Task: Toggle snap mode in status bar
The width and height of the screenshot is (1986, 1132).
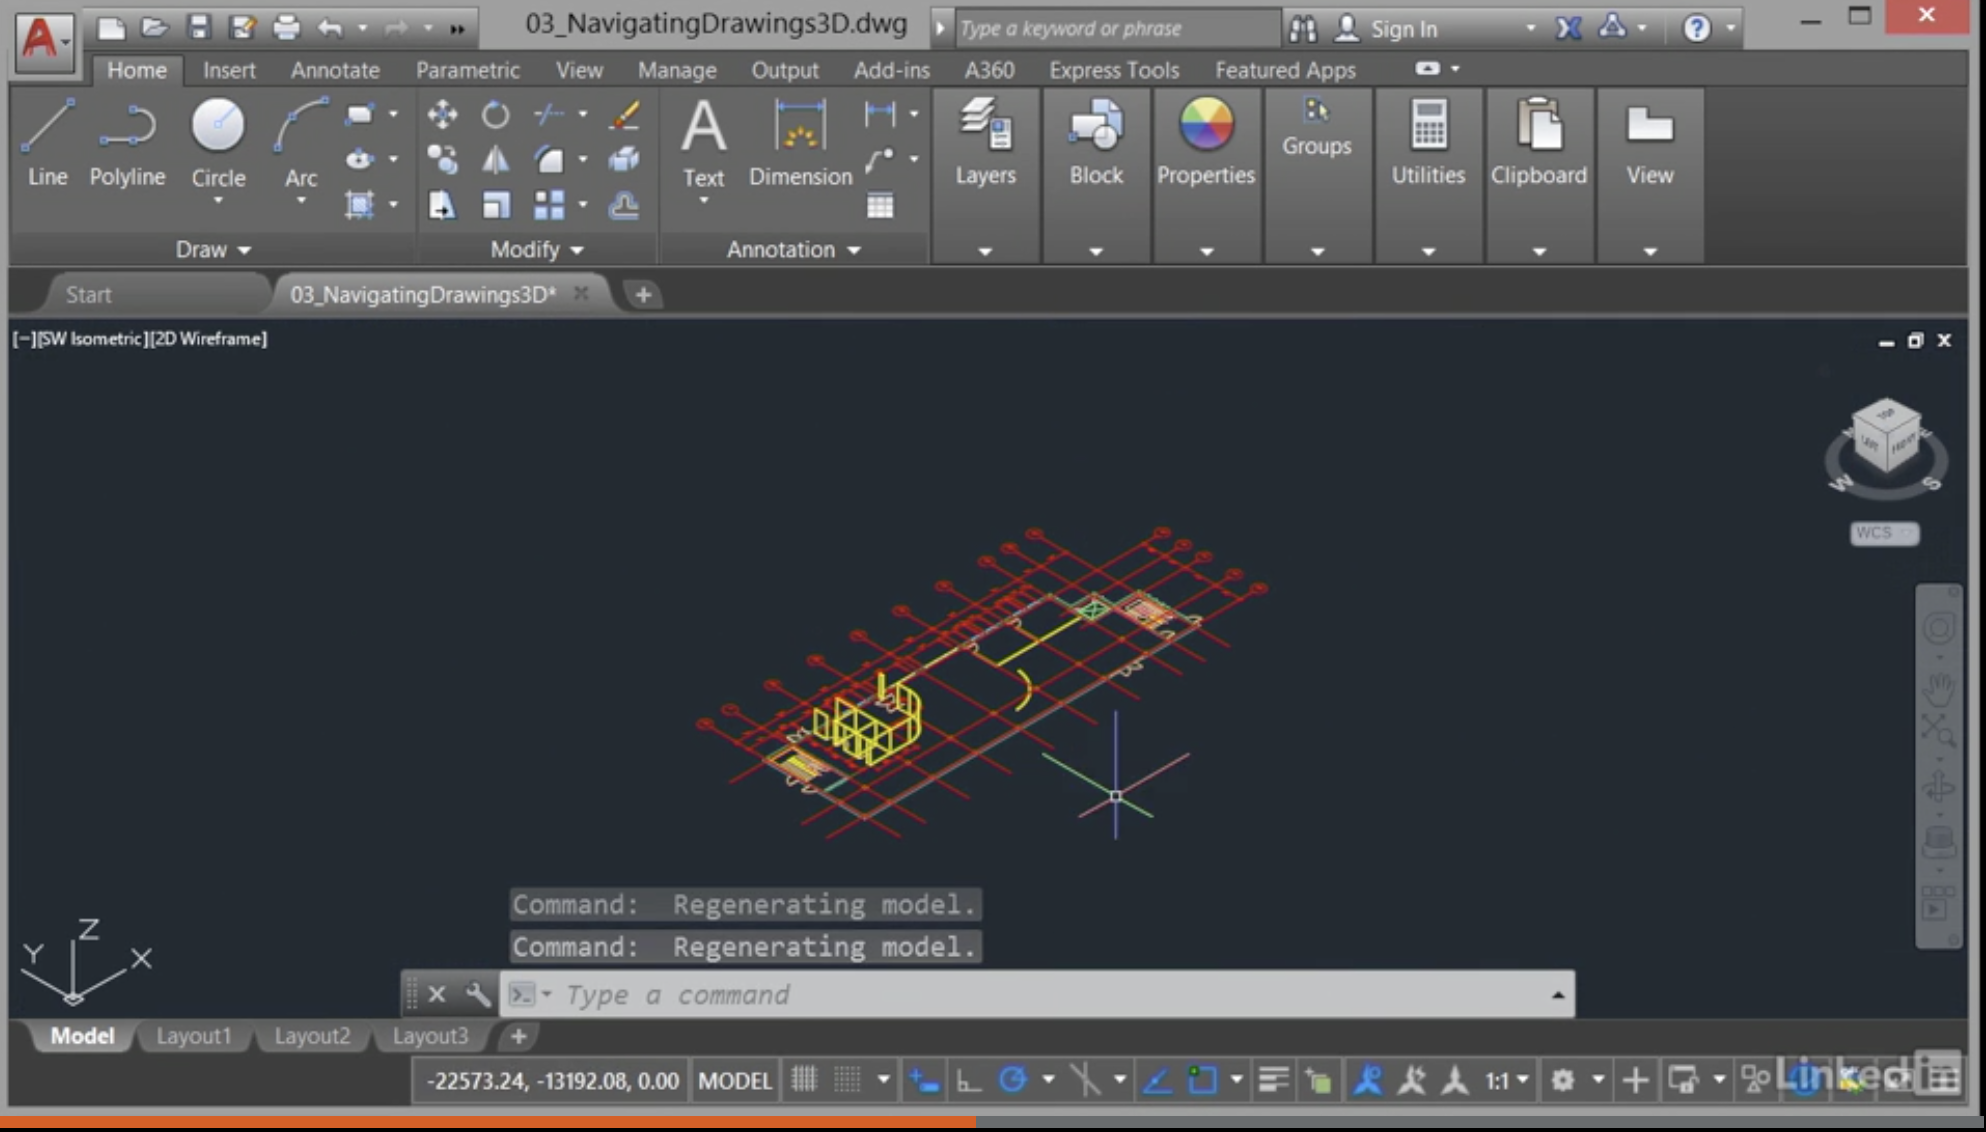Action: pos(845,1080)
